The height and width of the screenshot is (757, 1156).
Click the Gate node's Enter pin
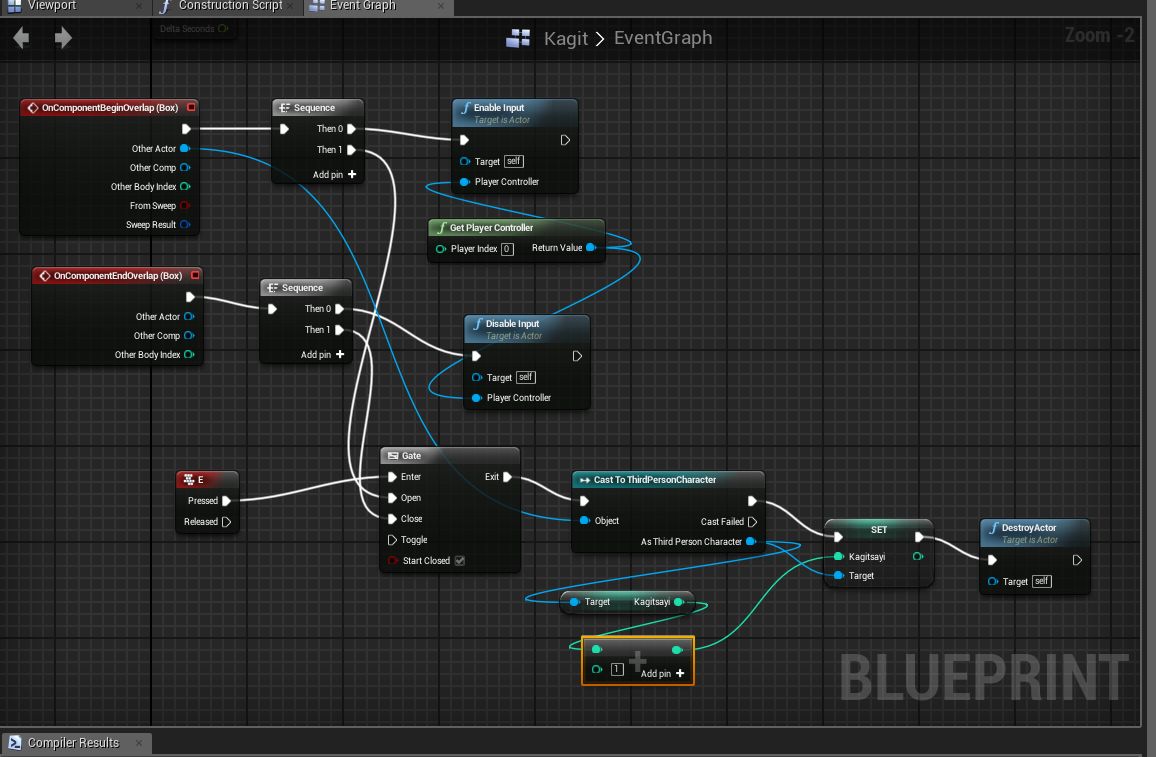click(392, 477)
